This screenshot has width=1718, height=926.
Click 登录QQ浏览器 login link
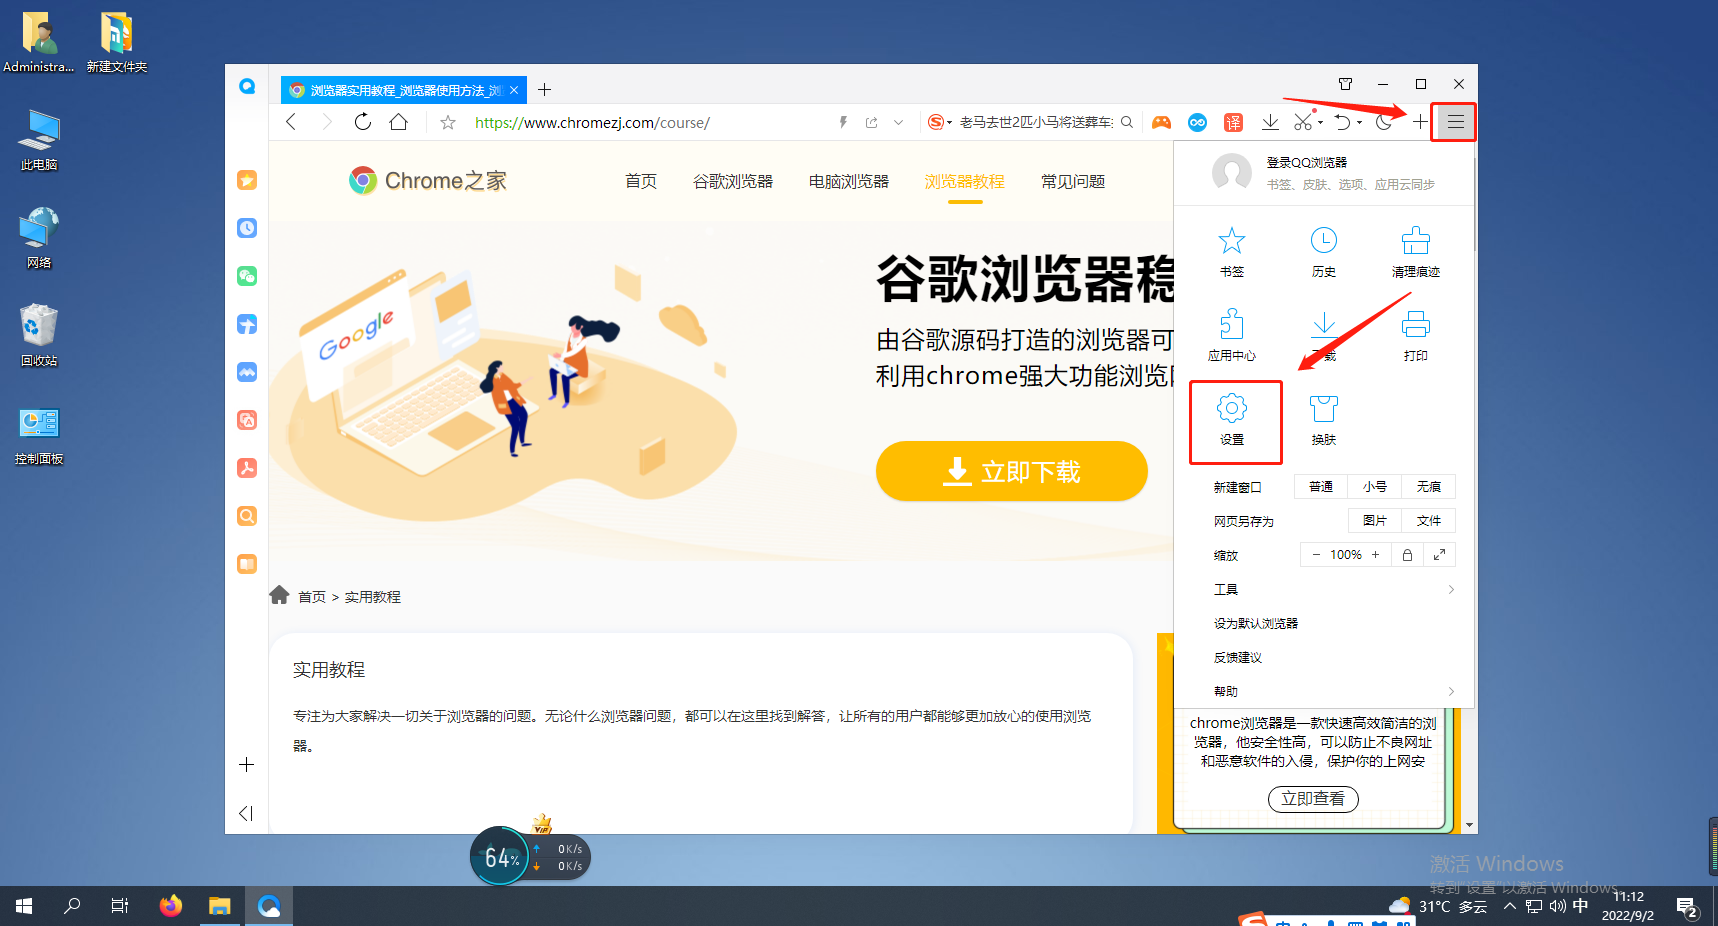1307,162
